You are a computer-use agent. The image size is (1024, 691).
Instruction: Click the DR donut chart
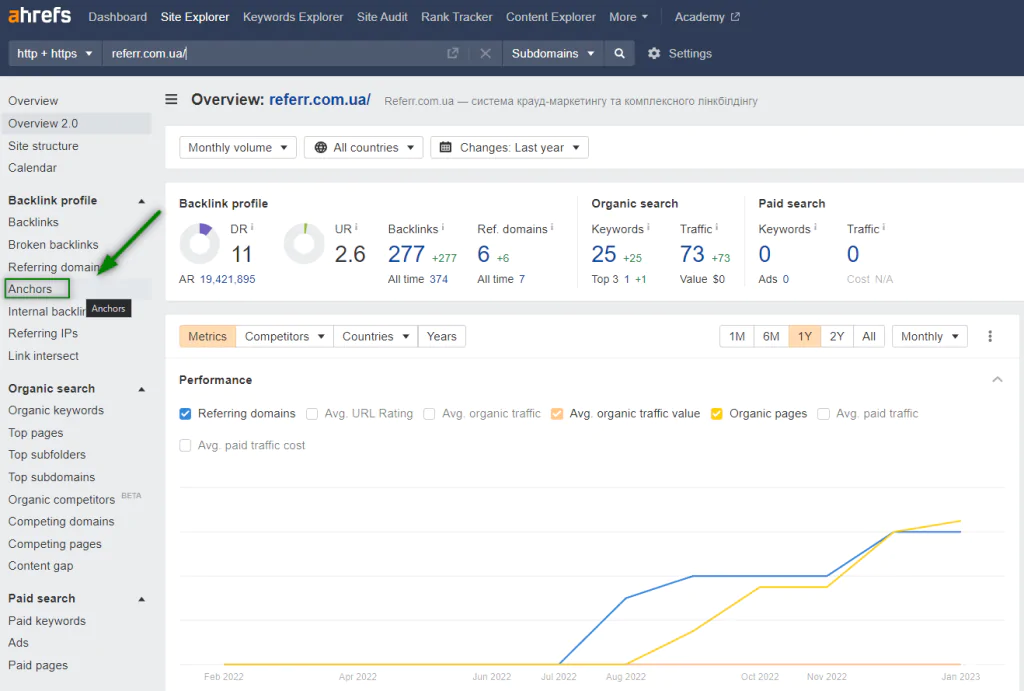pos(200,244)
